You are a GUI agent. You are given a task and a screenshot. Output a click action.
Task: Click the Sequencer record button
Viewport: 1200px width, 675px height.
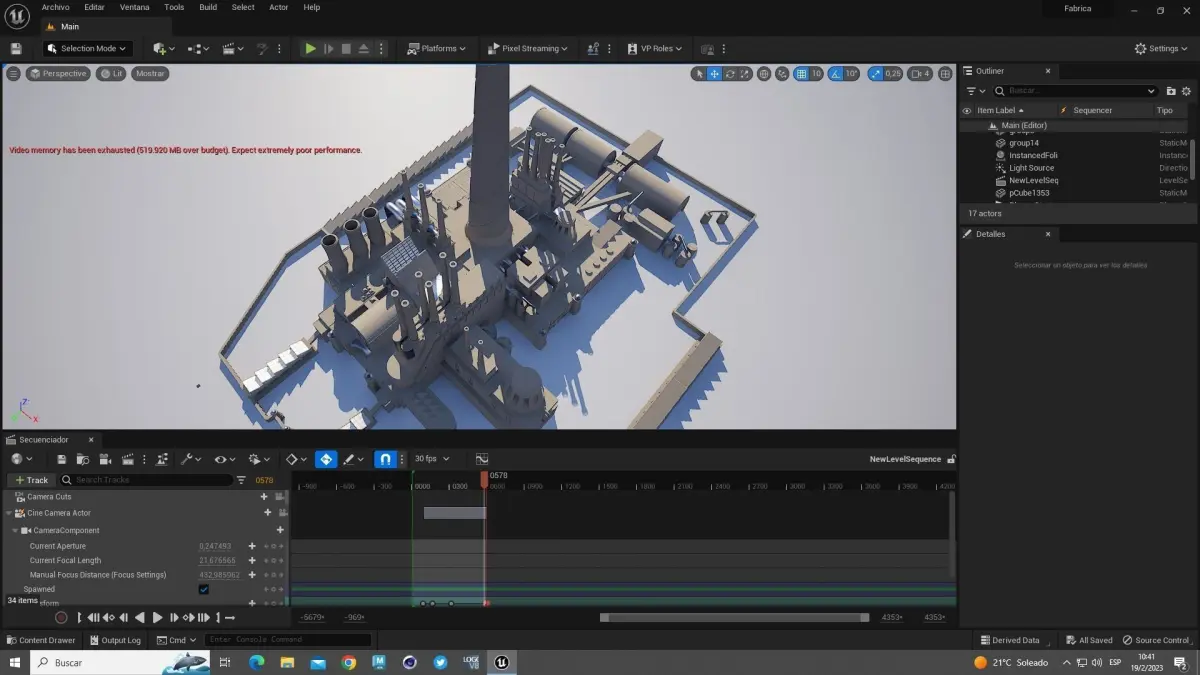pos(61,618)
